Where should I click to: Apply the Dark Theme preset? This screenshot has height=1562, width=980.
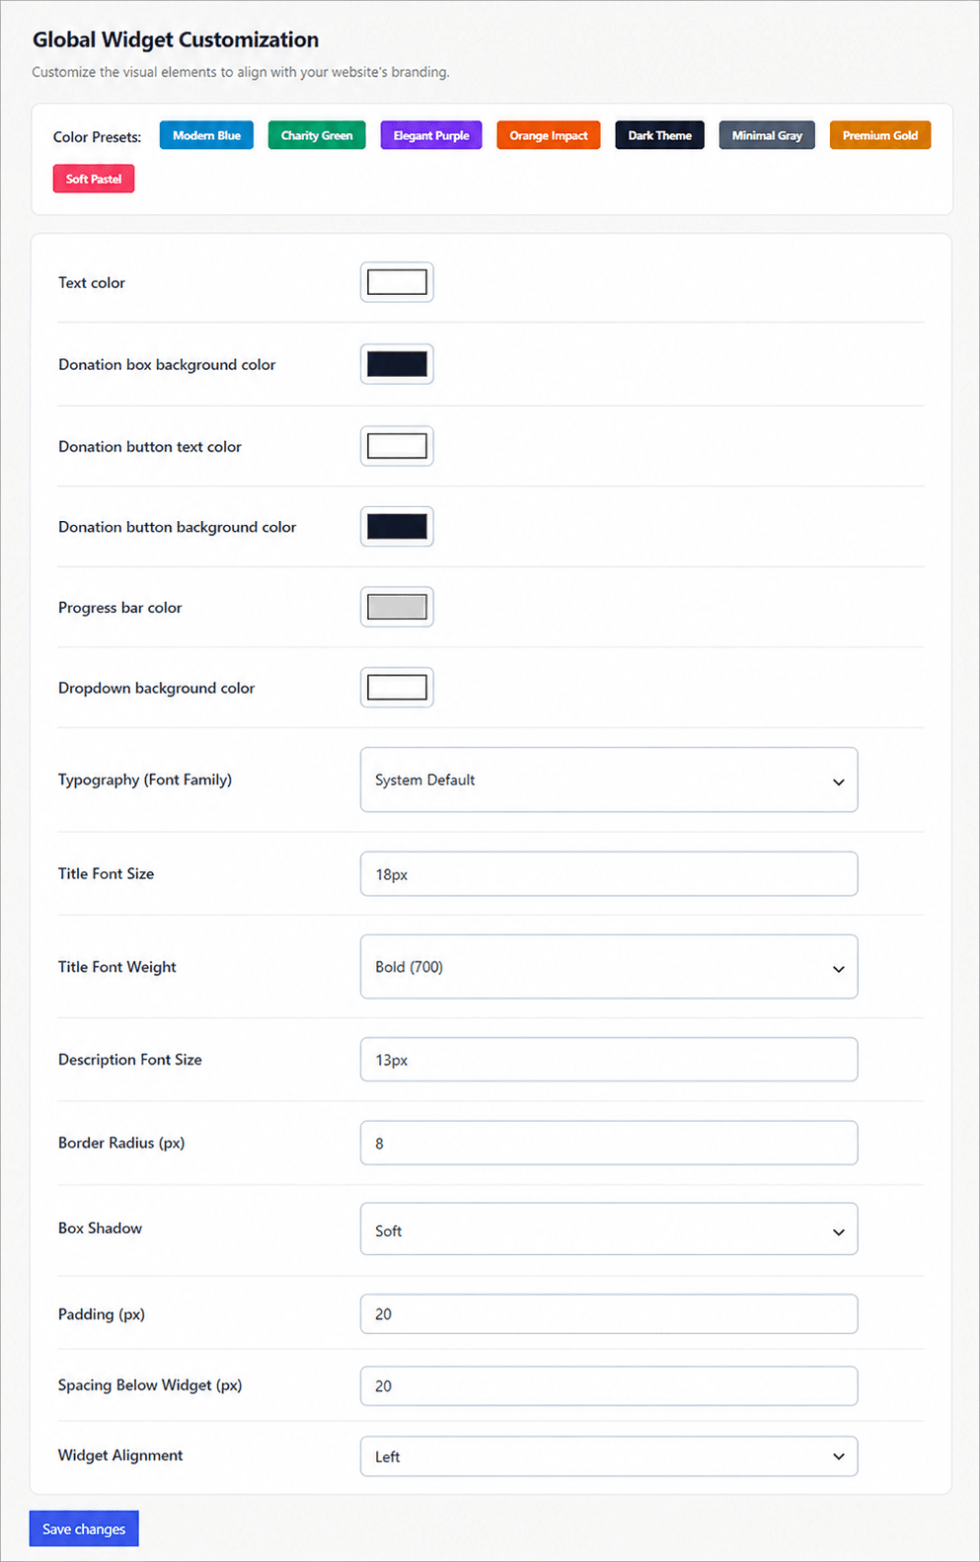click(x=660, y=135)
